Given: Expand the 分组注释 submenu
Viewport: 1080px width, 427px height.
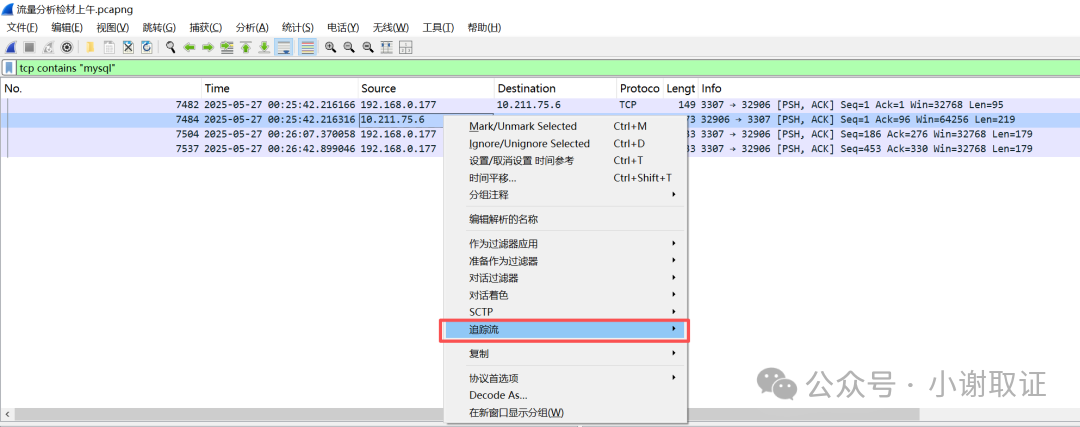Looking at the screenshot, I should point(565,195).
